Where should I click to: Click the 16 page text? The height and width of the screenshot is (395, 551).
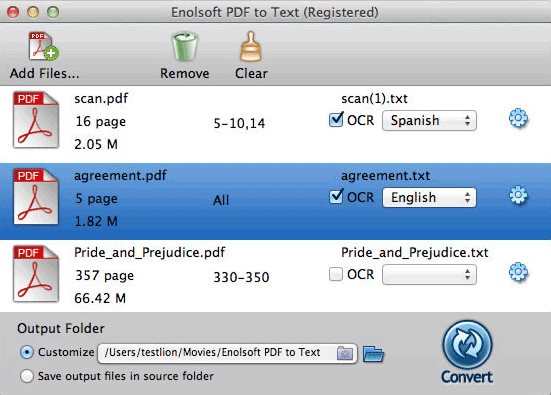(x=101, y=122)
